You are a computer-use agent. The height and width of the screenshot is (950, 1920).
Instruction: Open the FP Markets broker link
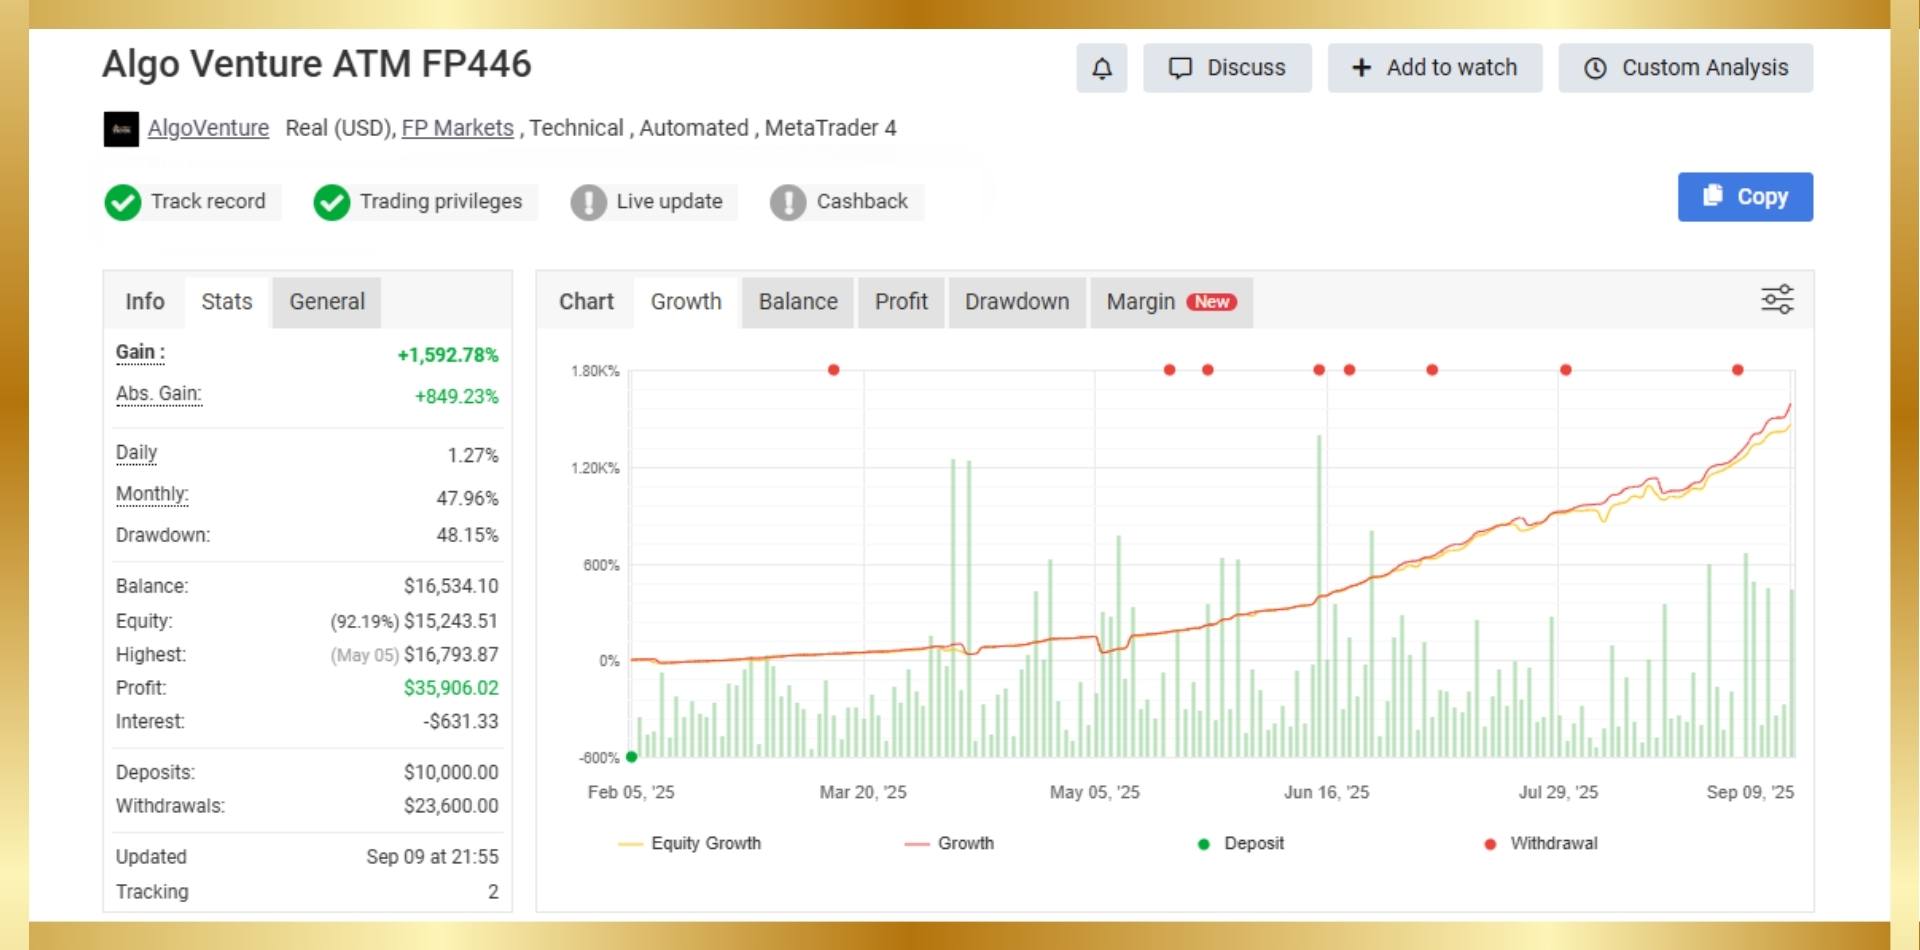pyautogui.click(x=457, y=128)
